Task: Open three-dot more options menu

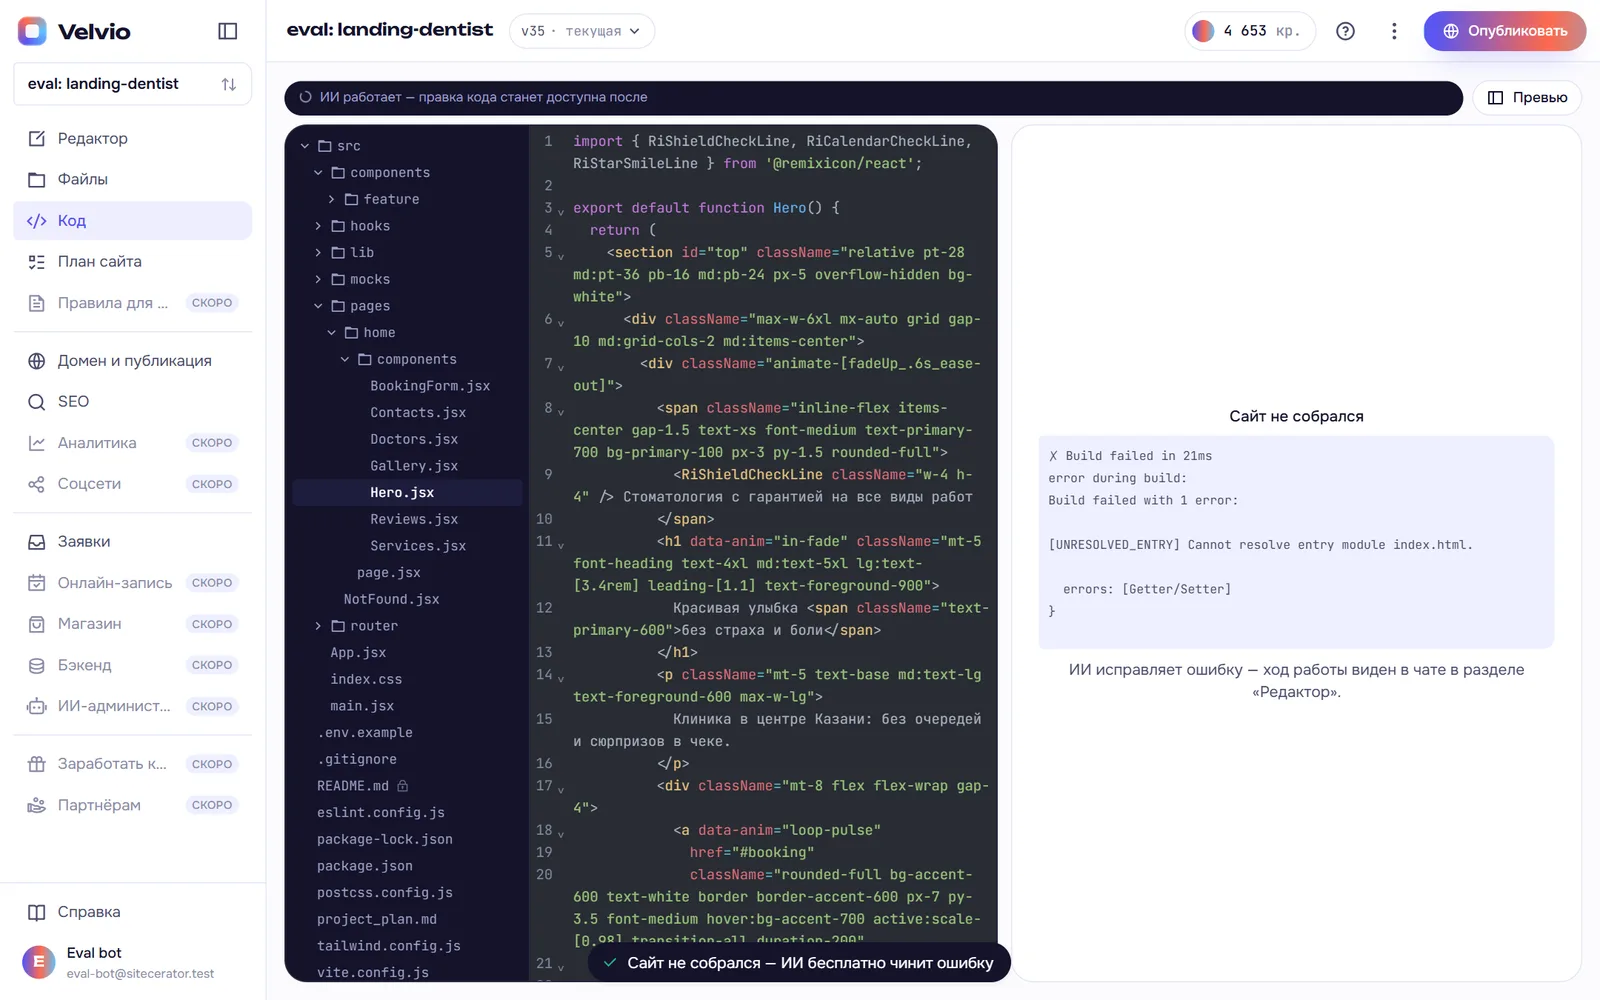Action: click(x=1394, y=31)
